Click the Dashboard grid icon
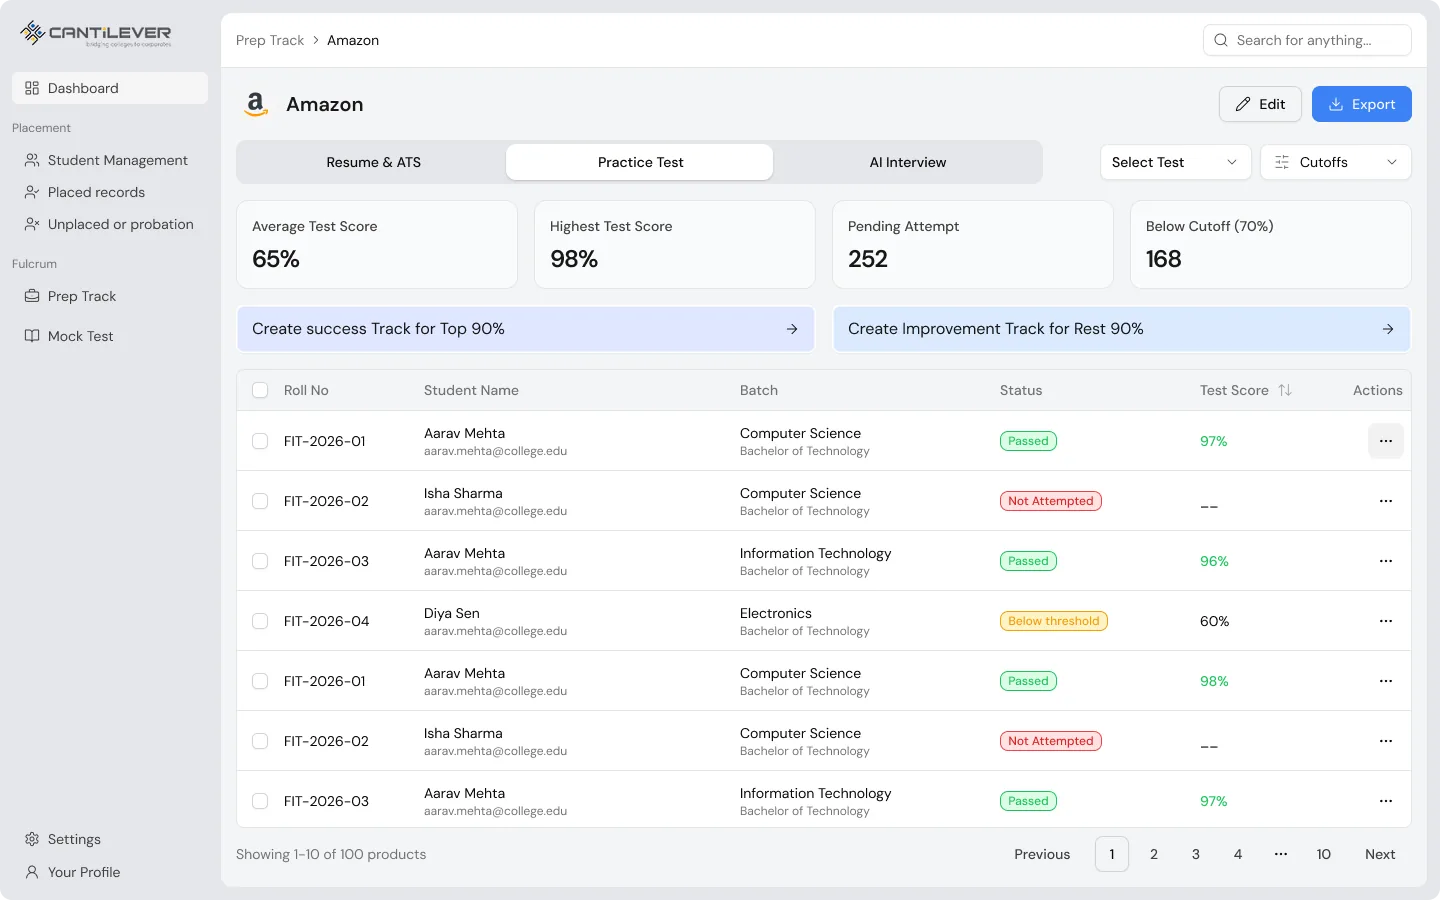1440x900 pixels. click(32, 88)
